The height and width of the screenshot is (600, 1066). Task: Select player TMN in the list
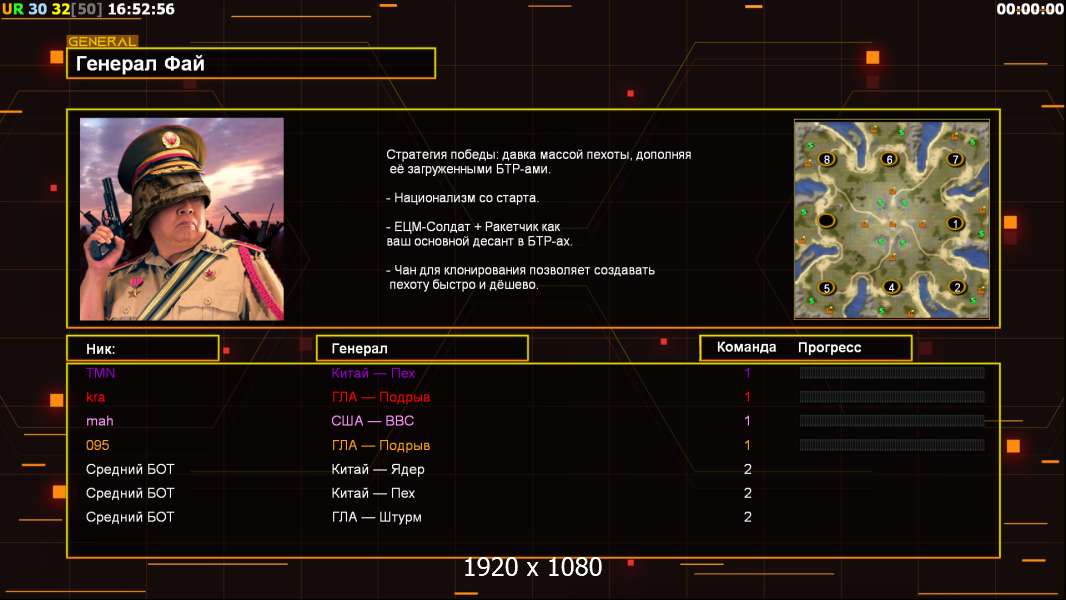tap(101, 372)
